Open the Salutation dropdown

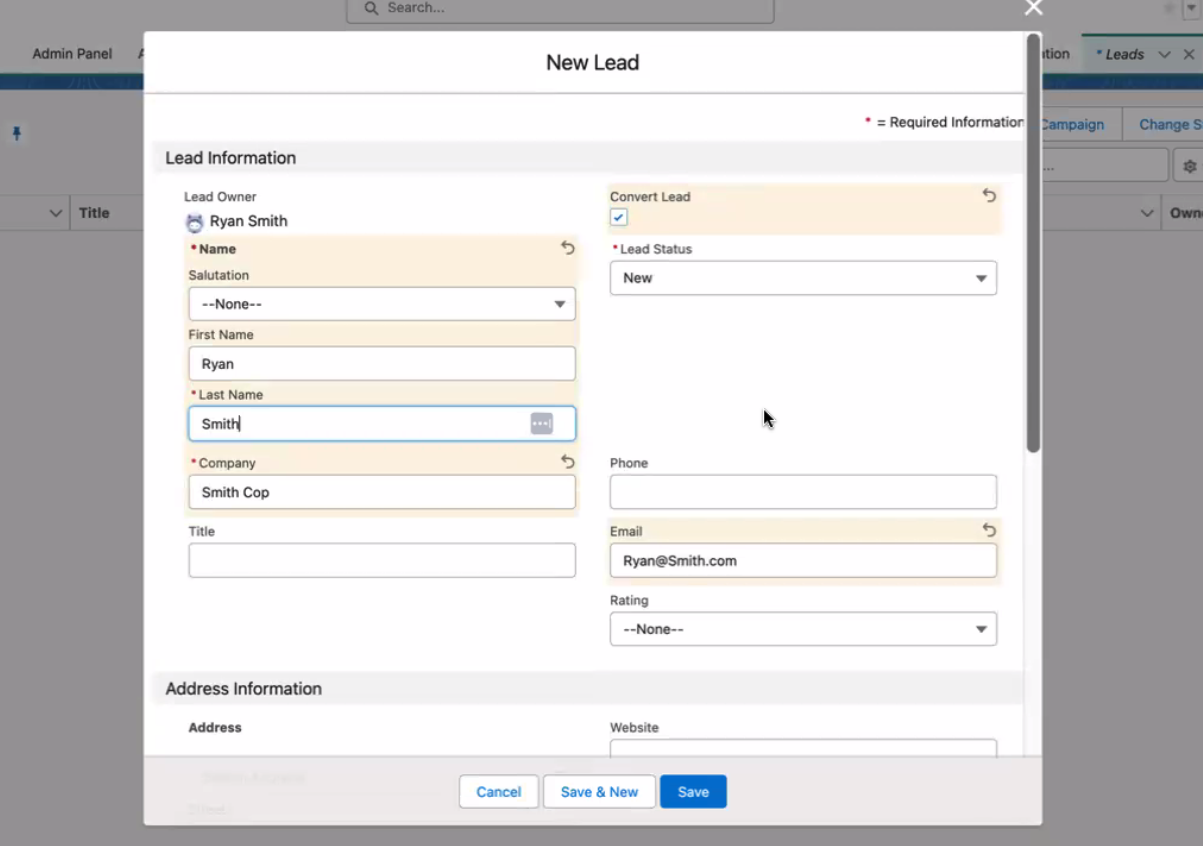381,304
